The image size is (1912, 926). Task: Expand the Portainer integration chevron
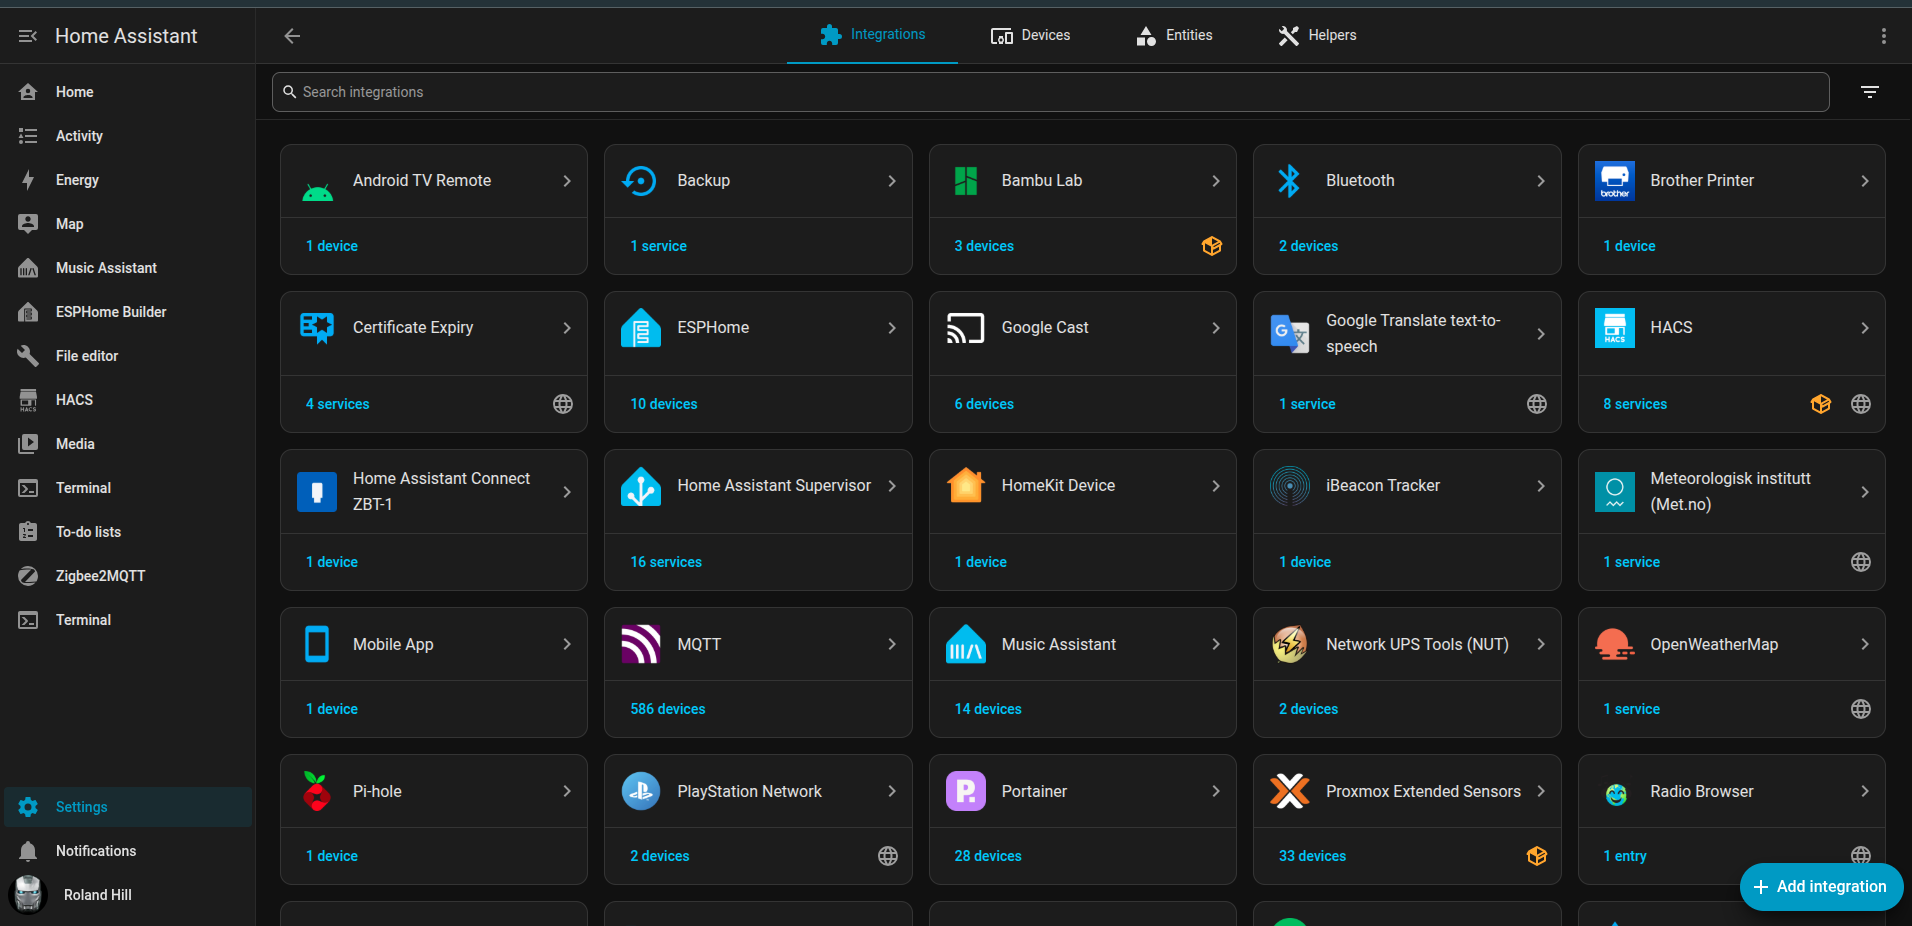(1216, 791)
